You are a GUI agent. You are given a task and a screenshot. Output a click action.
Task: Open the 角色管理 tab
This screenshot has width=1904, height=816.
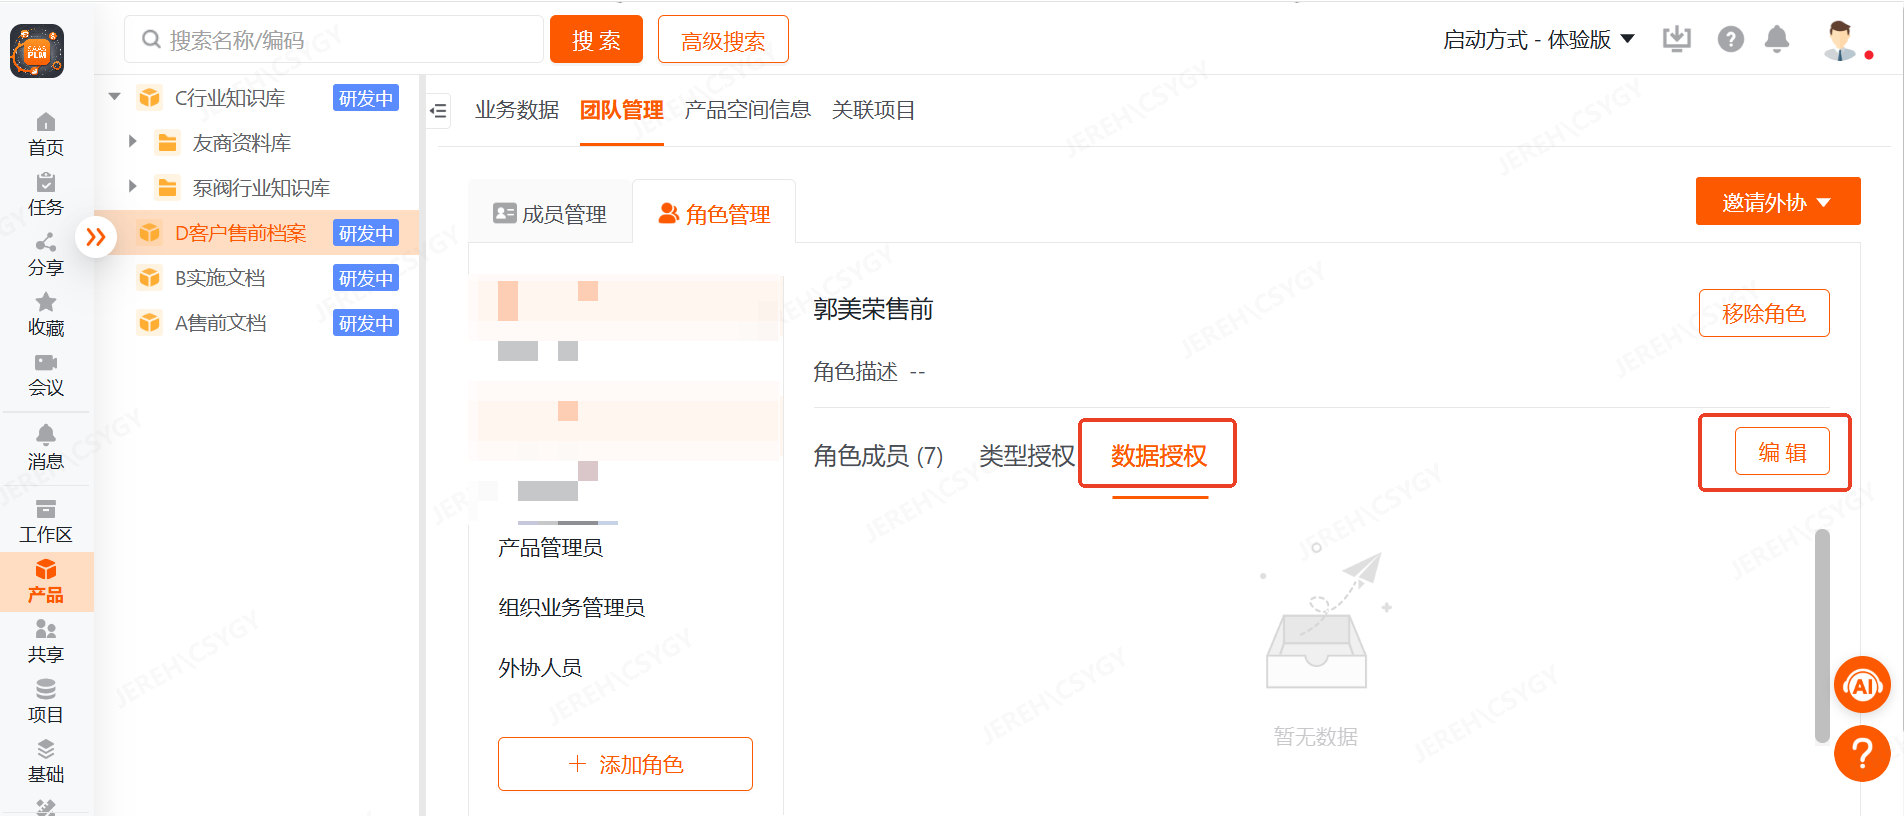pos(714,214)
